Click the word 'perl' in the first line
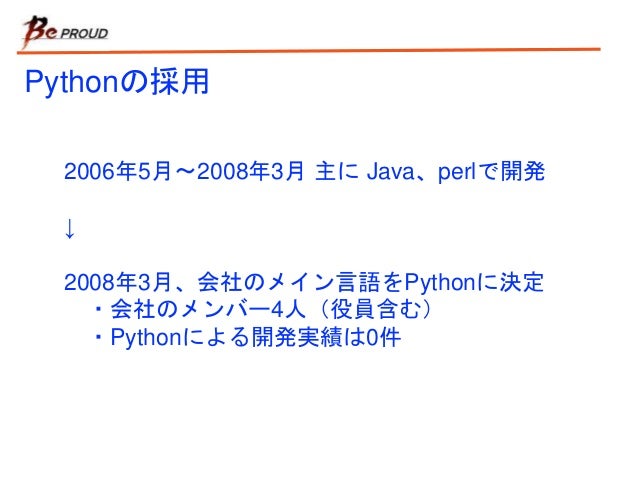Screen dimensions: 638x479 pyautogui.click(x=457, y=172)
